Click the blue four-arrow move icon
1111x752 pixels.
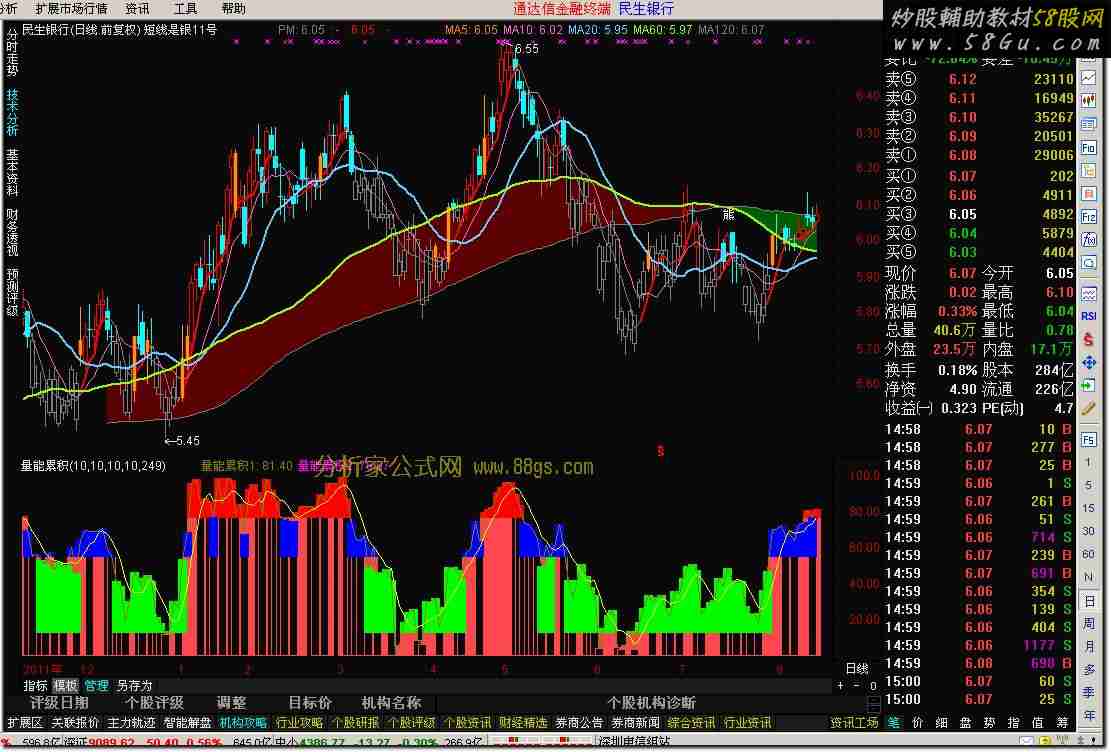(x=1088, y=362)
